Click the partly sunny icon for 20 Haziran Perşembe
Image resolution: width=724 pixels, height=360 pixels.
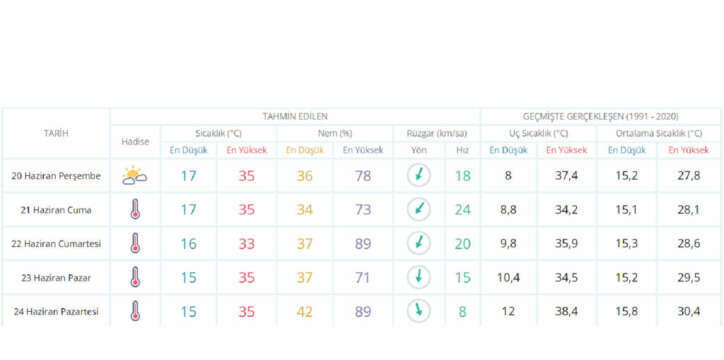(x=134, y=176)
